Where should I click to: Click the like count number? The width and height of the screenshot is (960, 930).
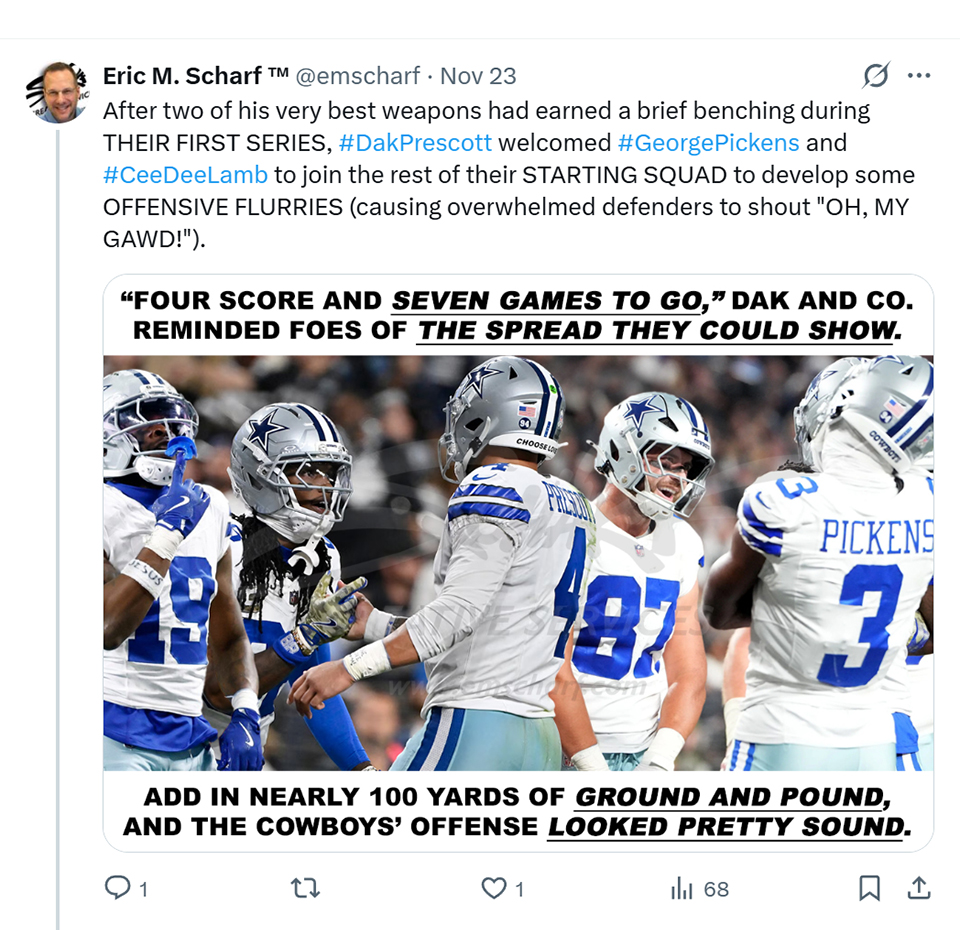point(519,888)
